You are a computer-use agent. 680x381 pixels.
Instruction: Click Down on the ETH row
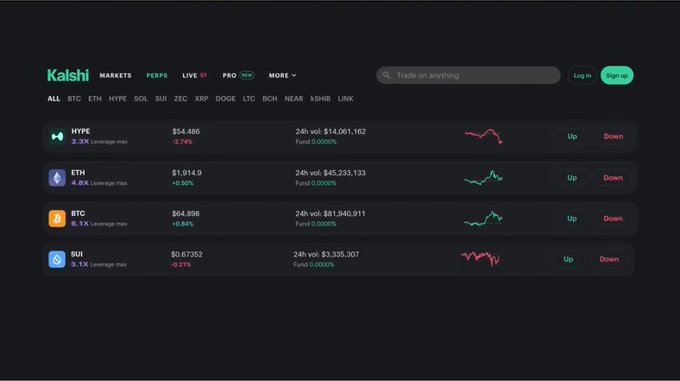[613, 178]
